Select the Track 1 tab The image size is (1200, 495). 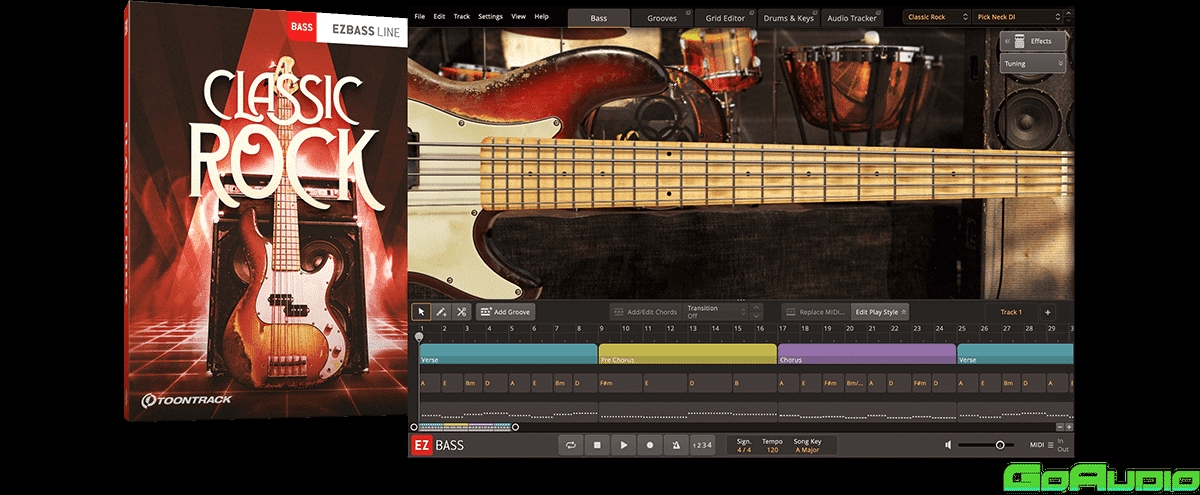point(1011,312)
